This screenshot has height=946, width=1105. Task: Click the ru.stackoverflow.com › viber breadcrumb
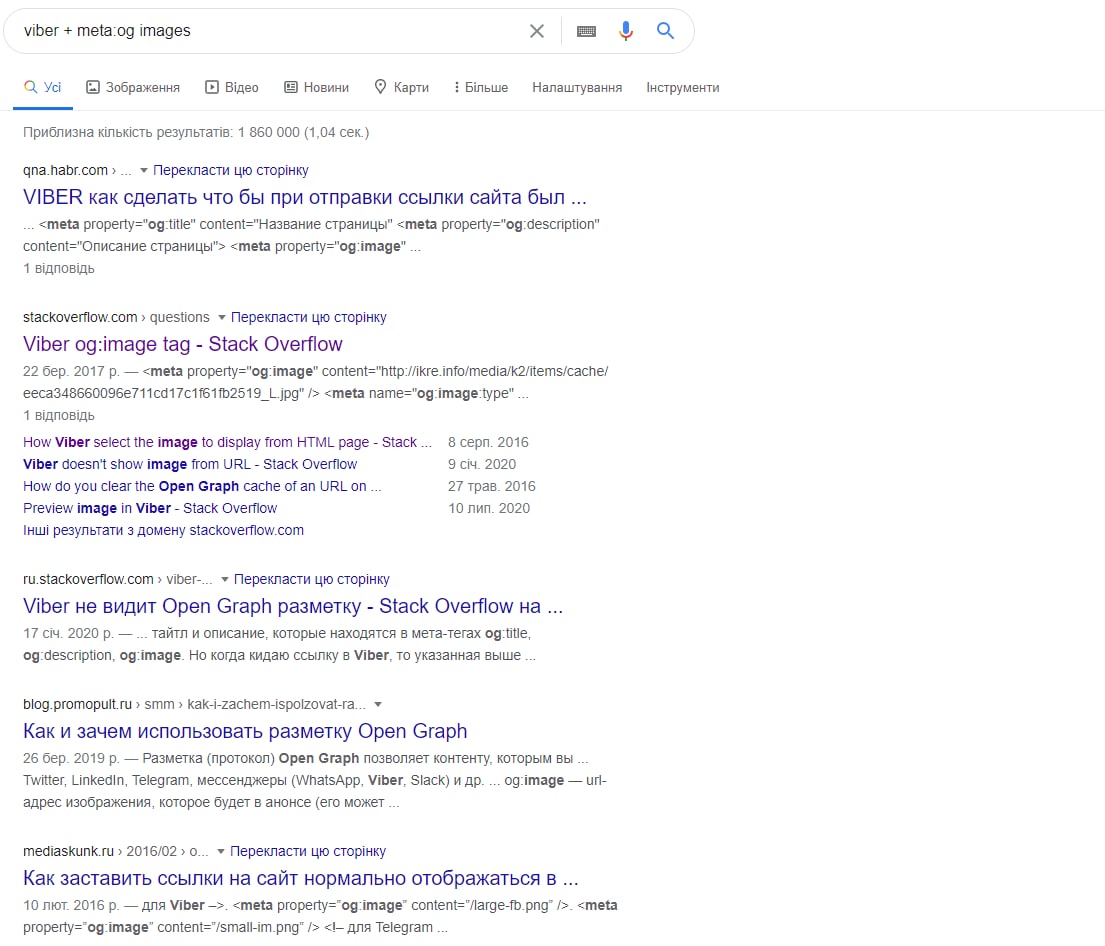click(x=118, y=579)
